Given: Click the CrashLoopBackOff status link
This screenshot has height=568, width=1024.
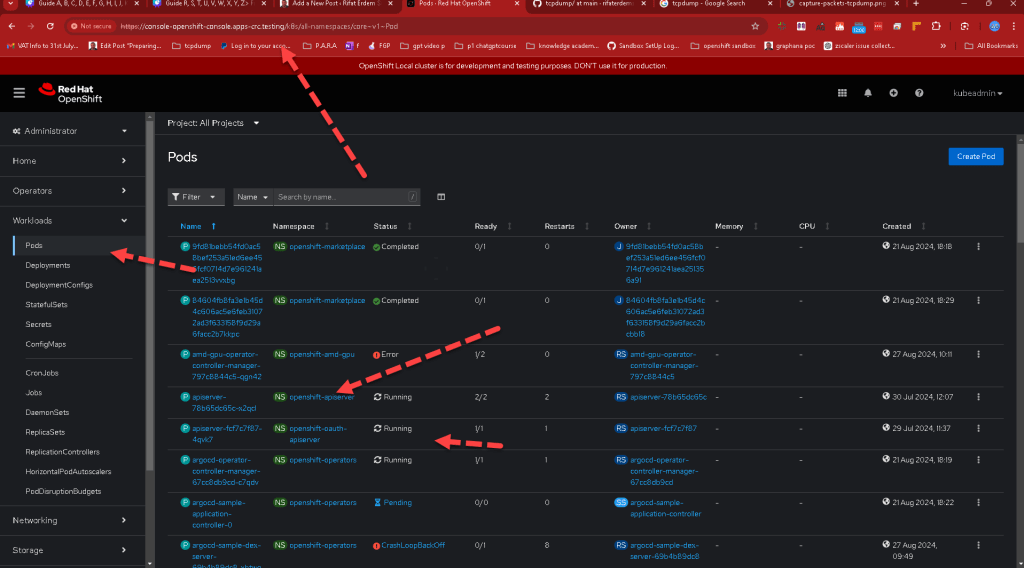Looking at the screenshot, I should pyautogui.click(x=413, y=546).
